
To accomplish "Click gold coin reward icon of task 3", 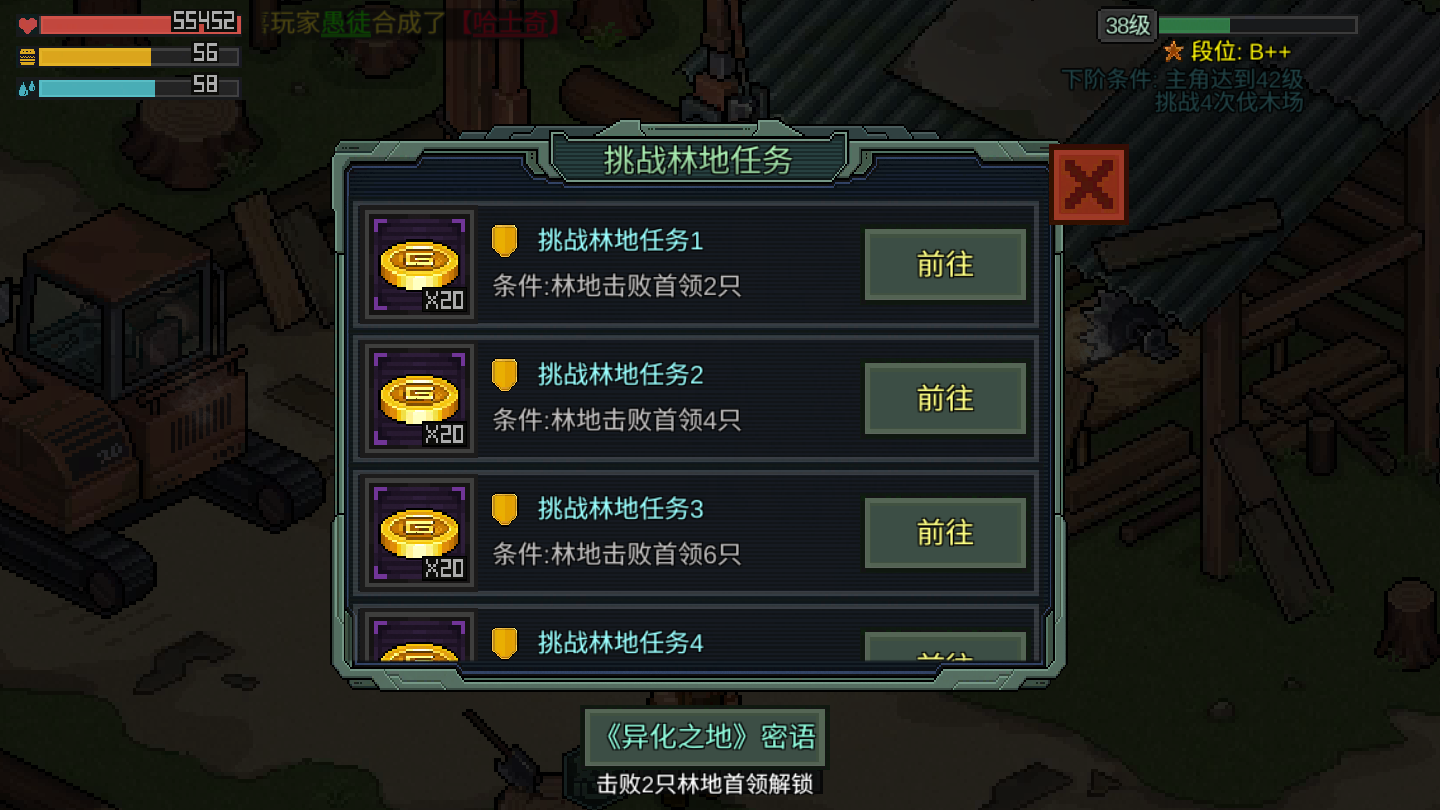I will [x=420, y=533].
